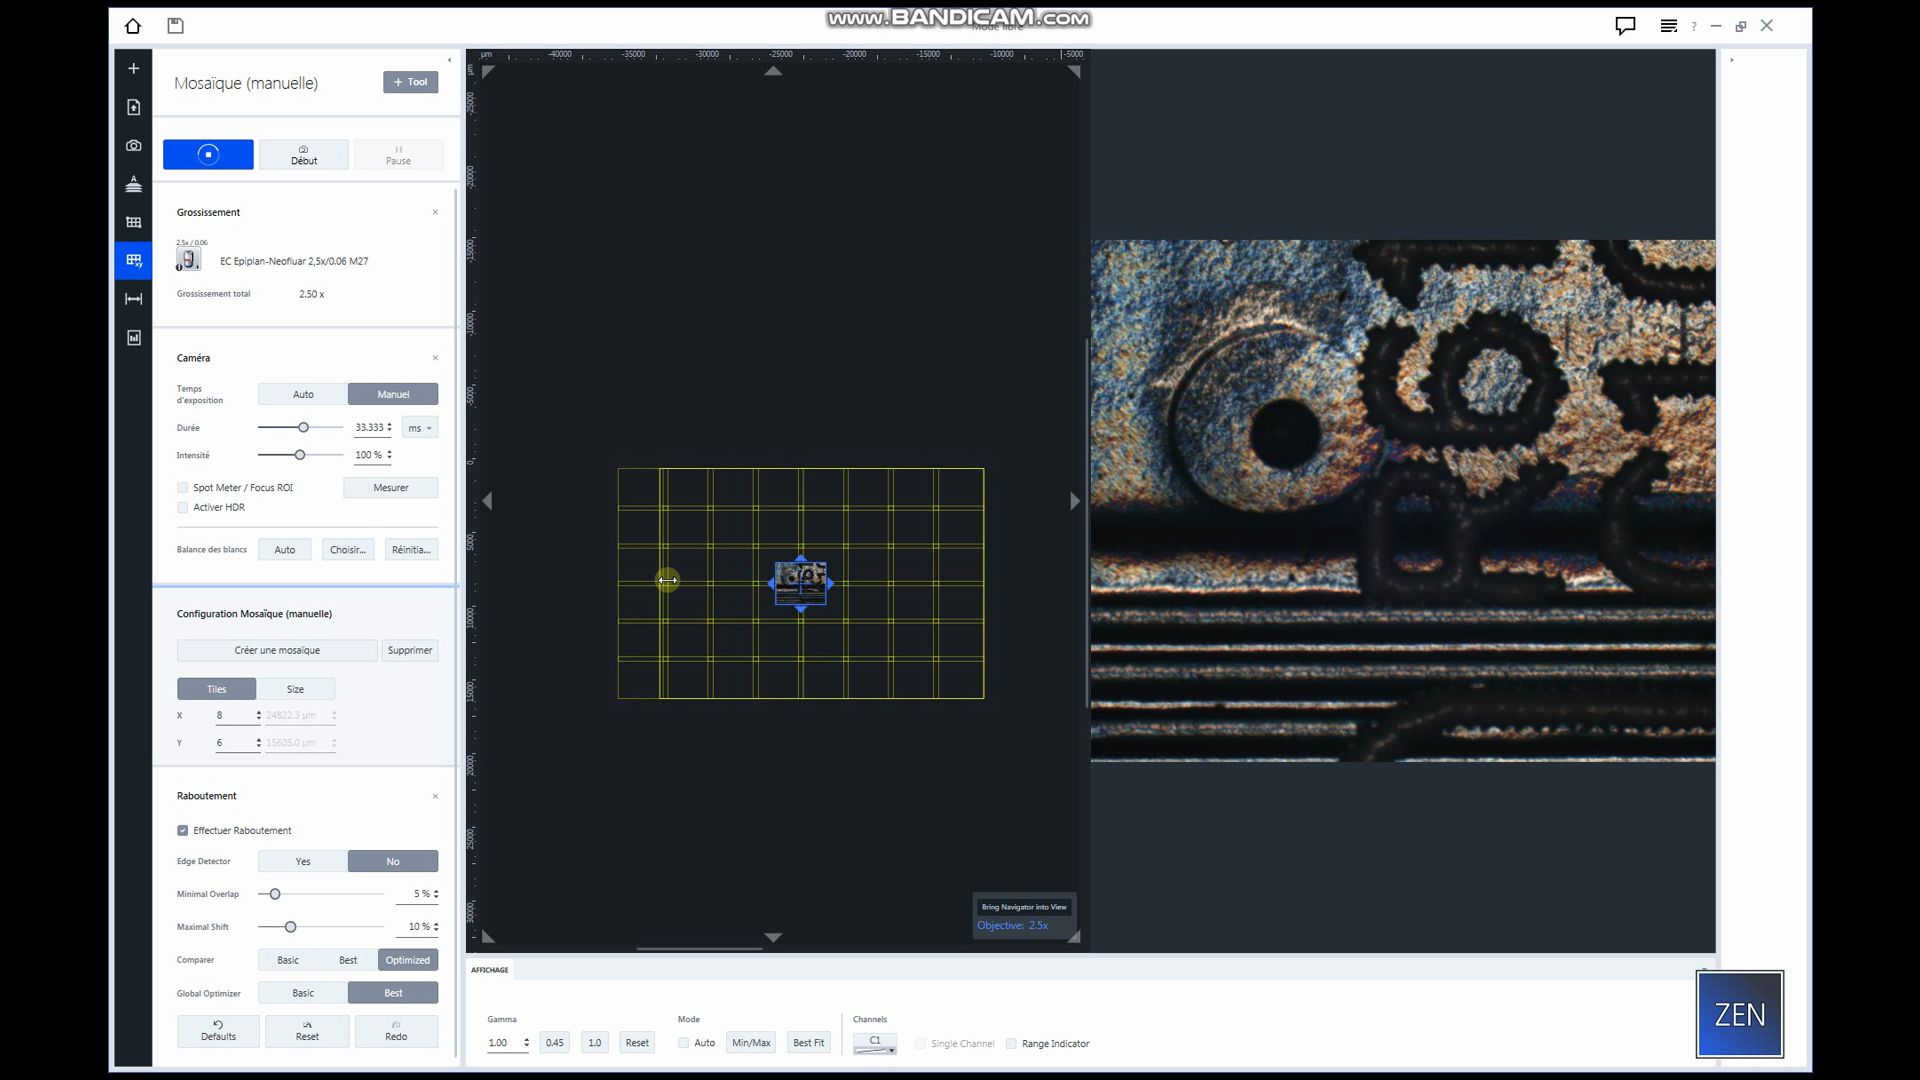Open the ms unit dropdown

point(420,428)
